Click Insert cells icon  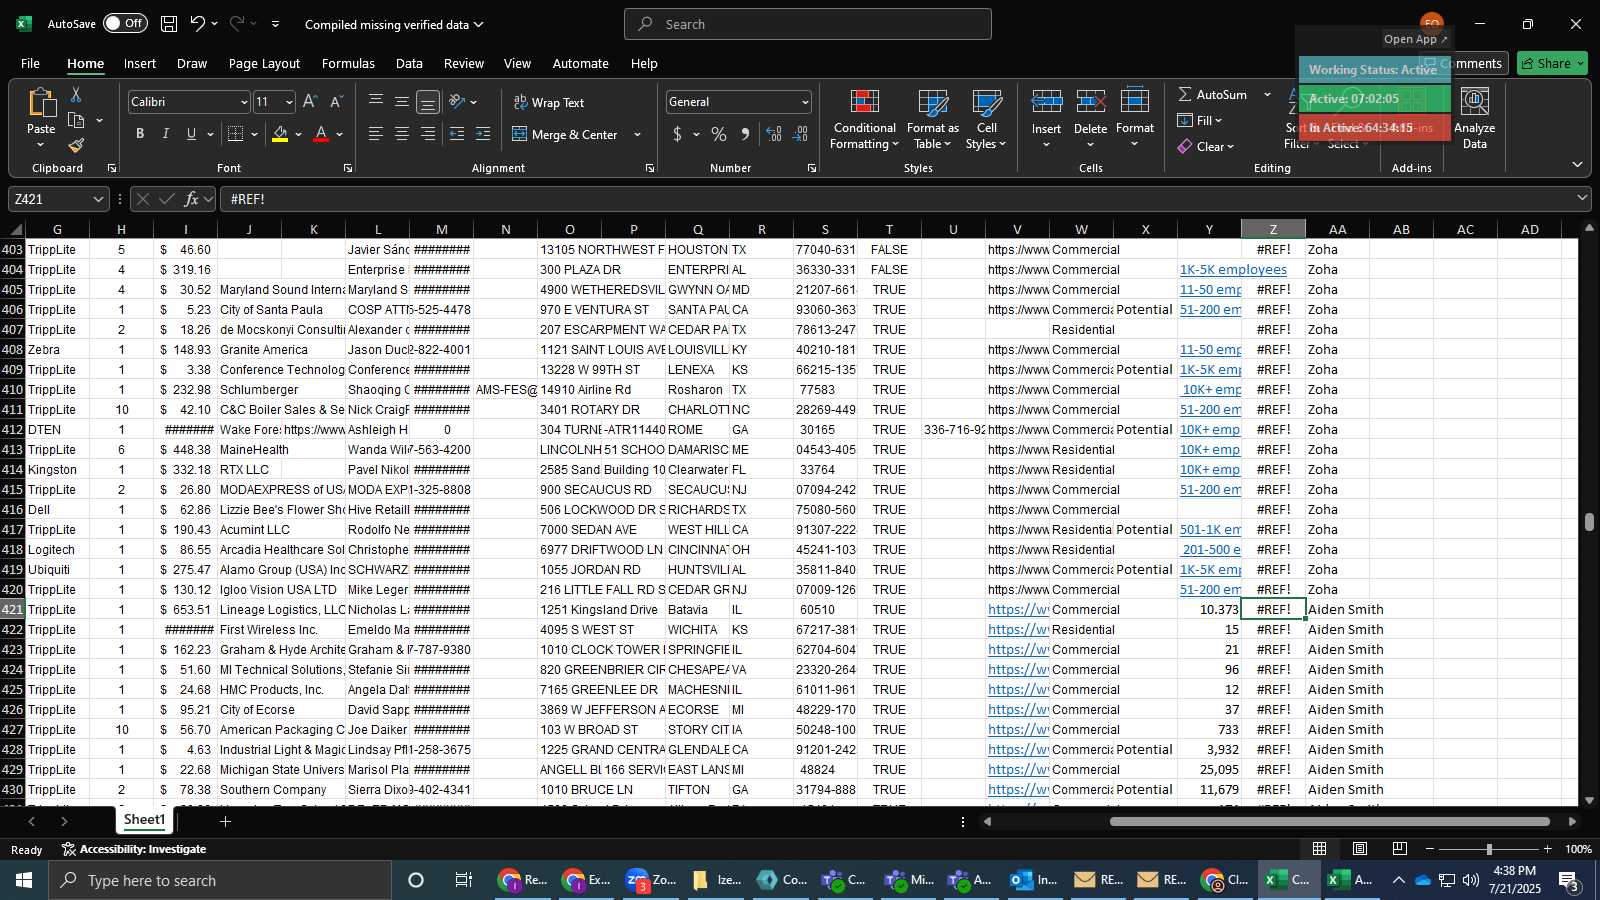pos(1046,102)
